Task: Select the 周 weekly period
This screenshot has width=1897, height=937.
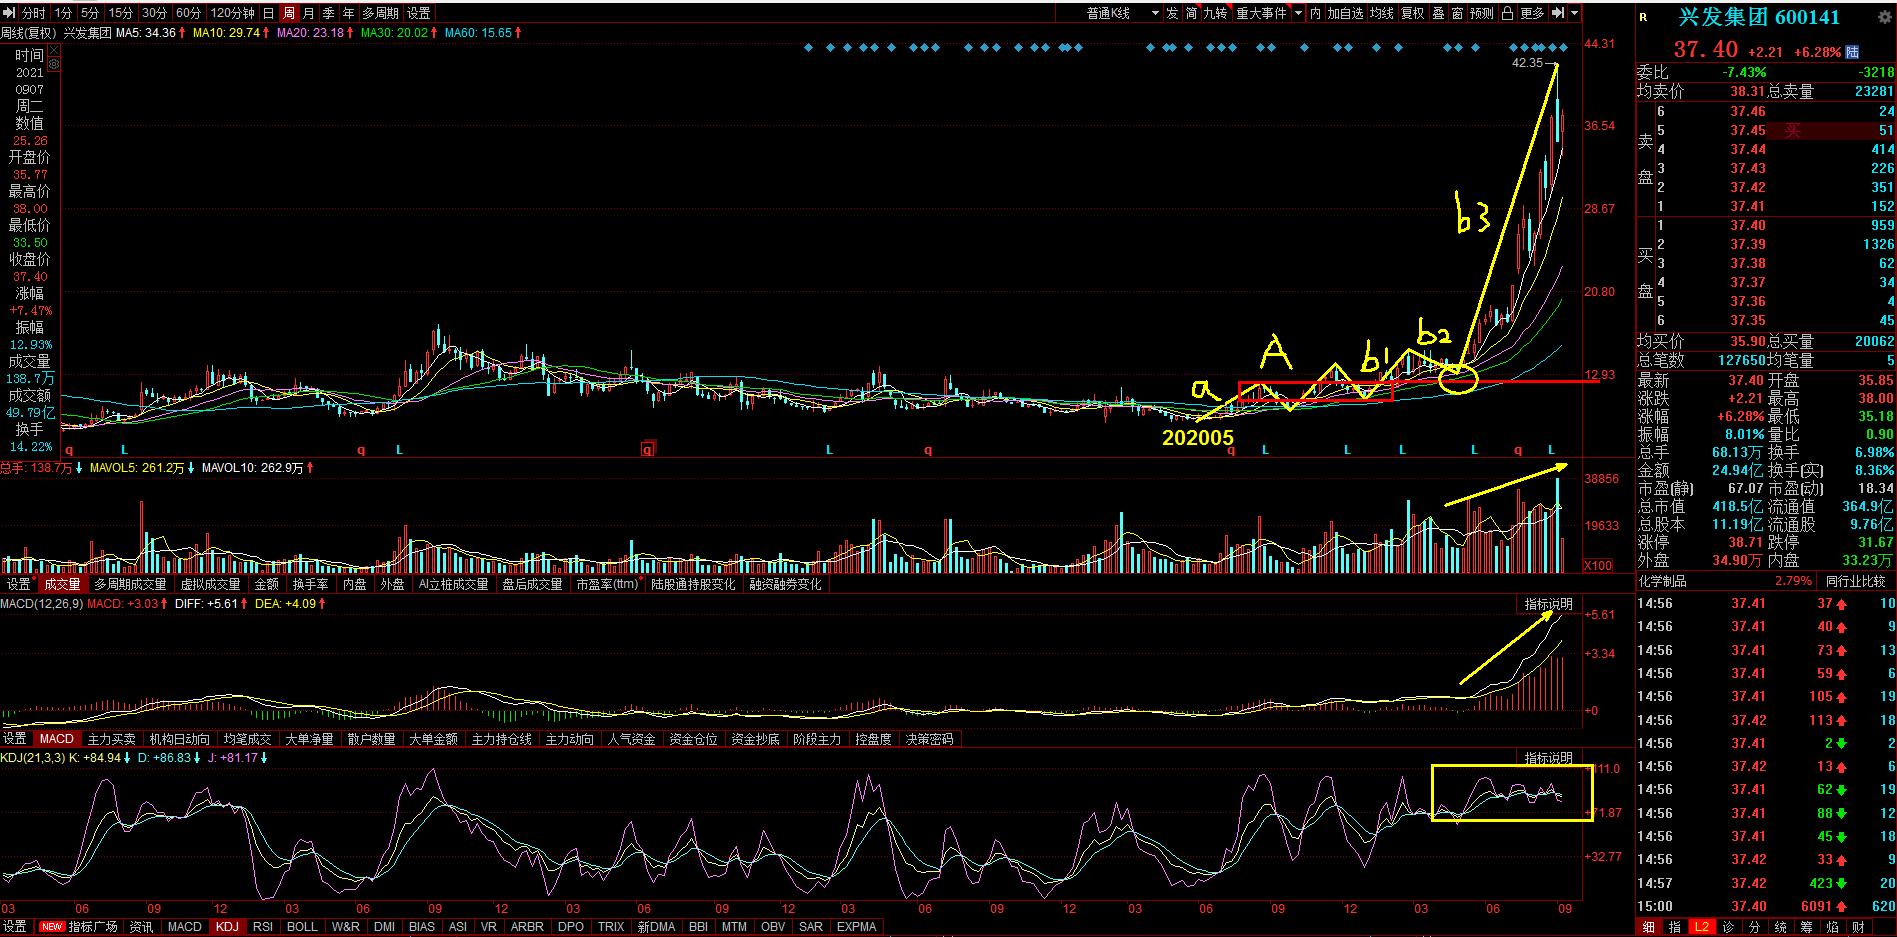Action: pos(289,13)
